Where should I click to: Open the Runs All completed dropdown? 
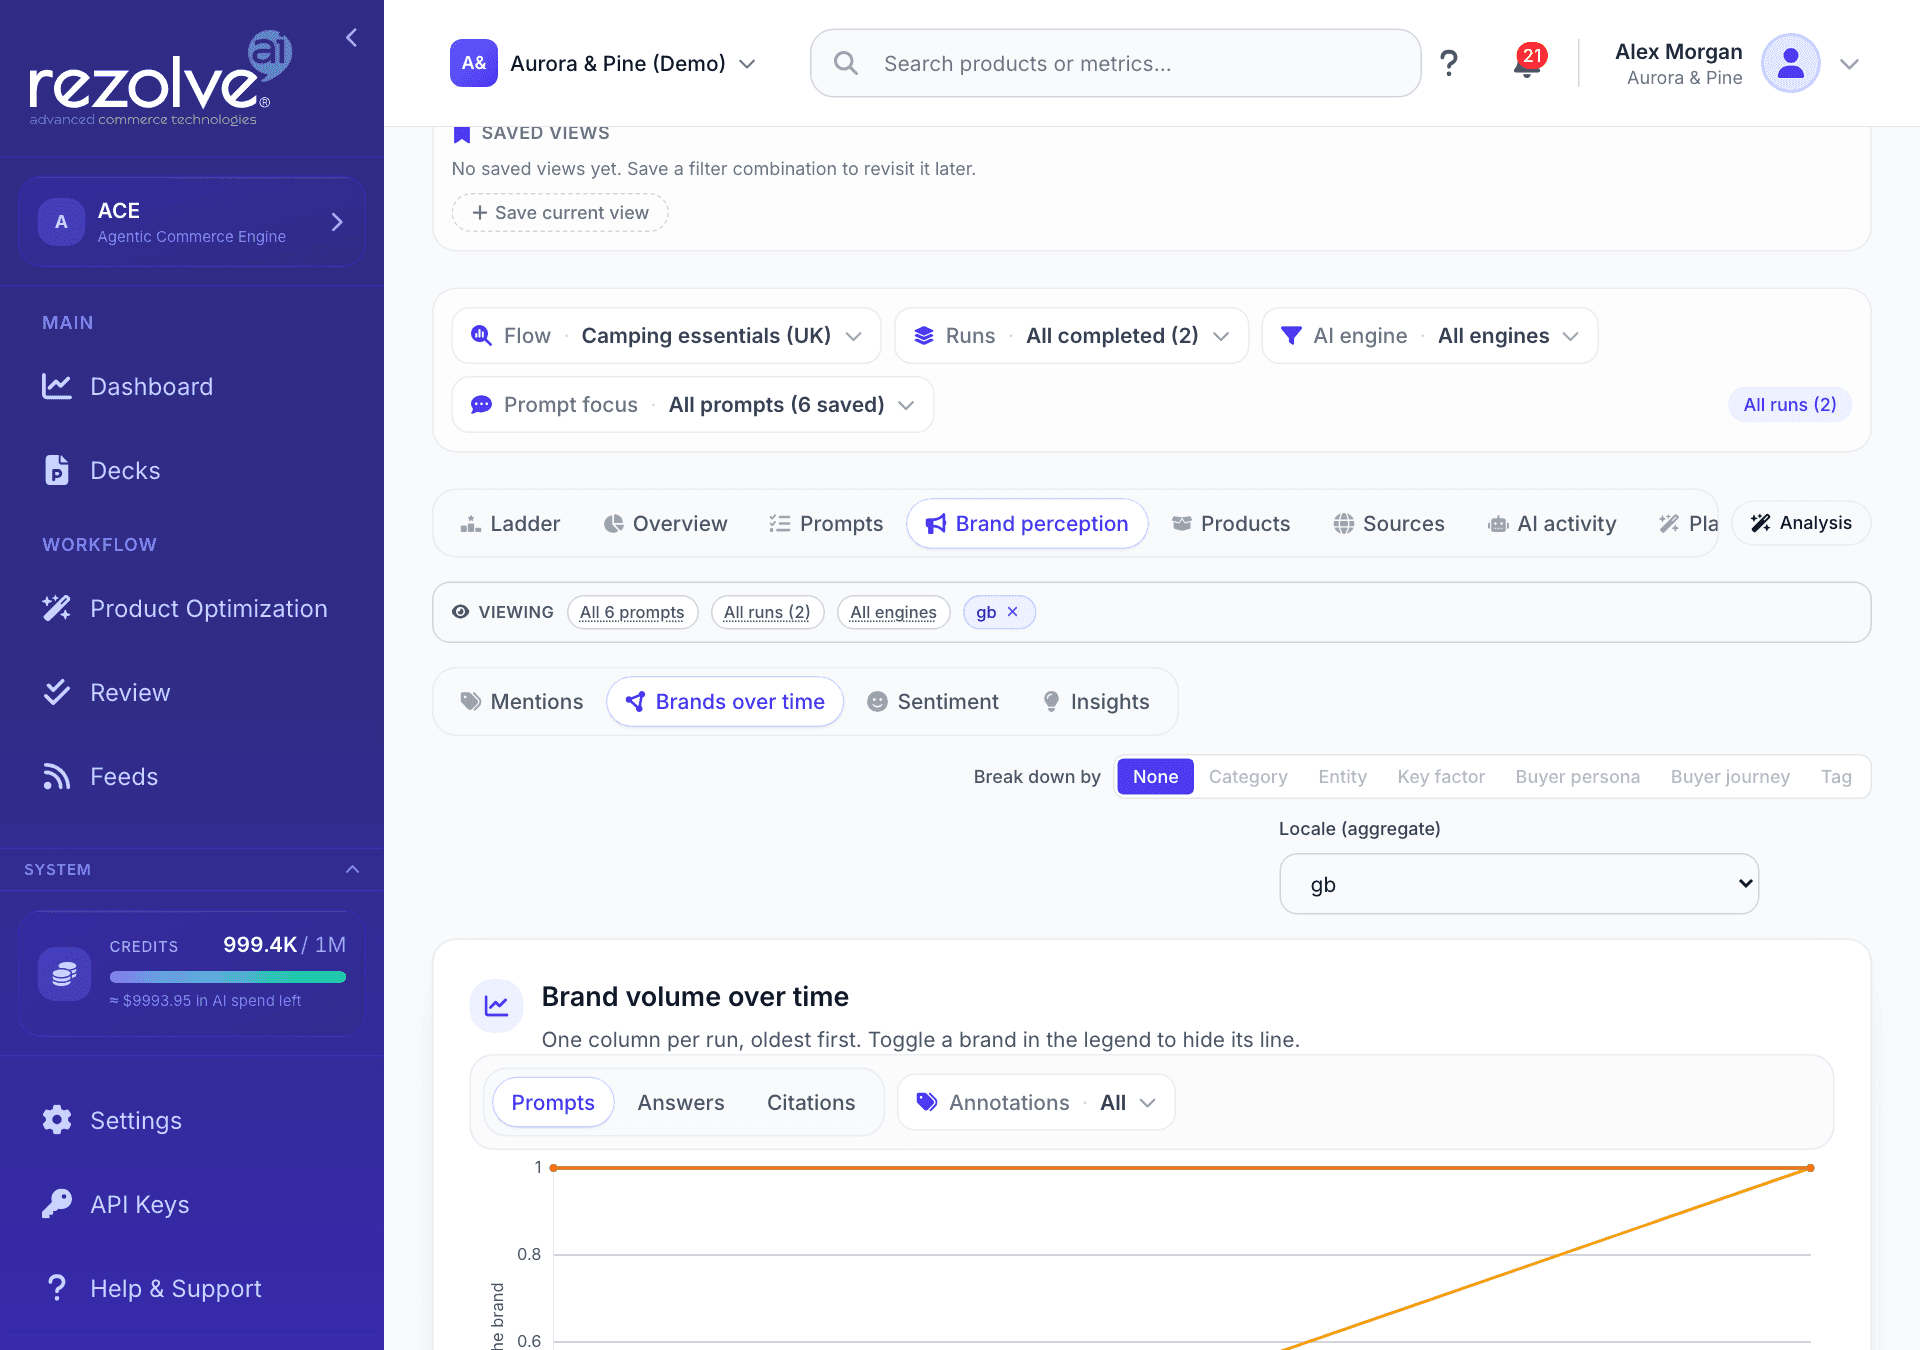point(1071,336)
